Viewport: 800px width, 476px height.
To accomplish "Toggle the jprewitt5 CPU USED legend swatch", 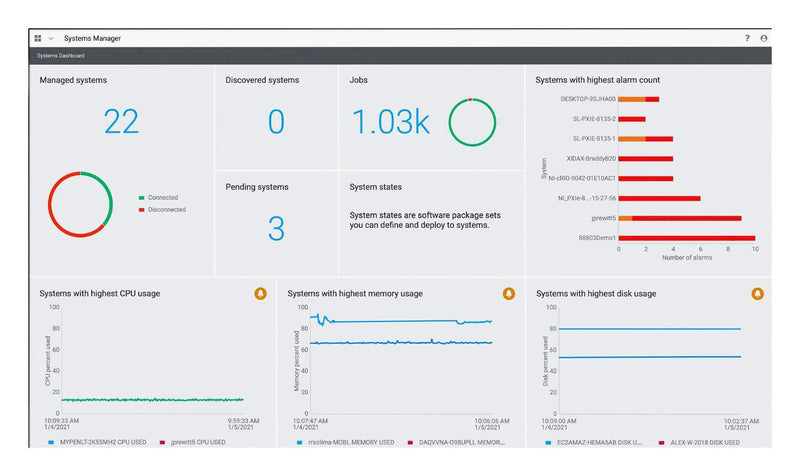I will click(162, 442).
